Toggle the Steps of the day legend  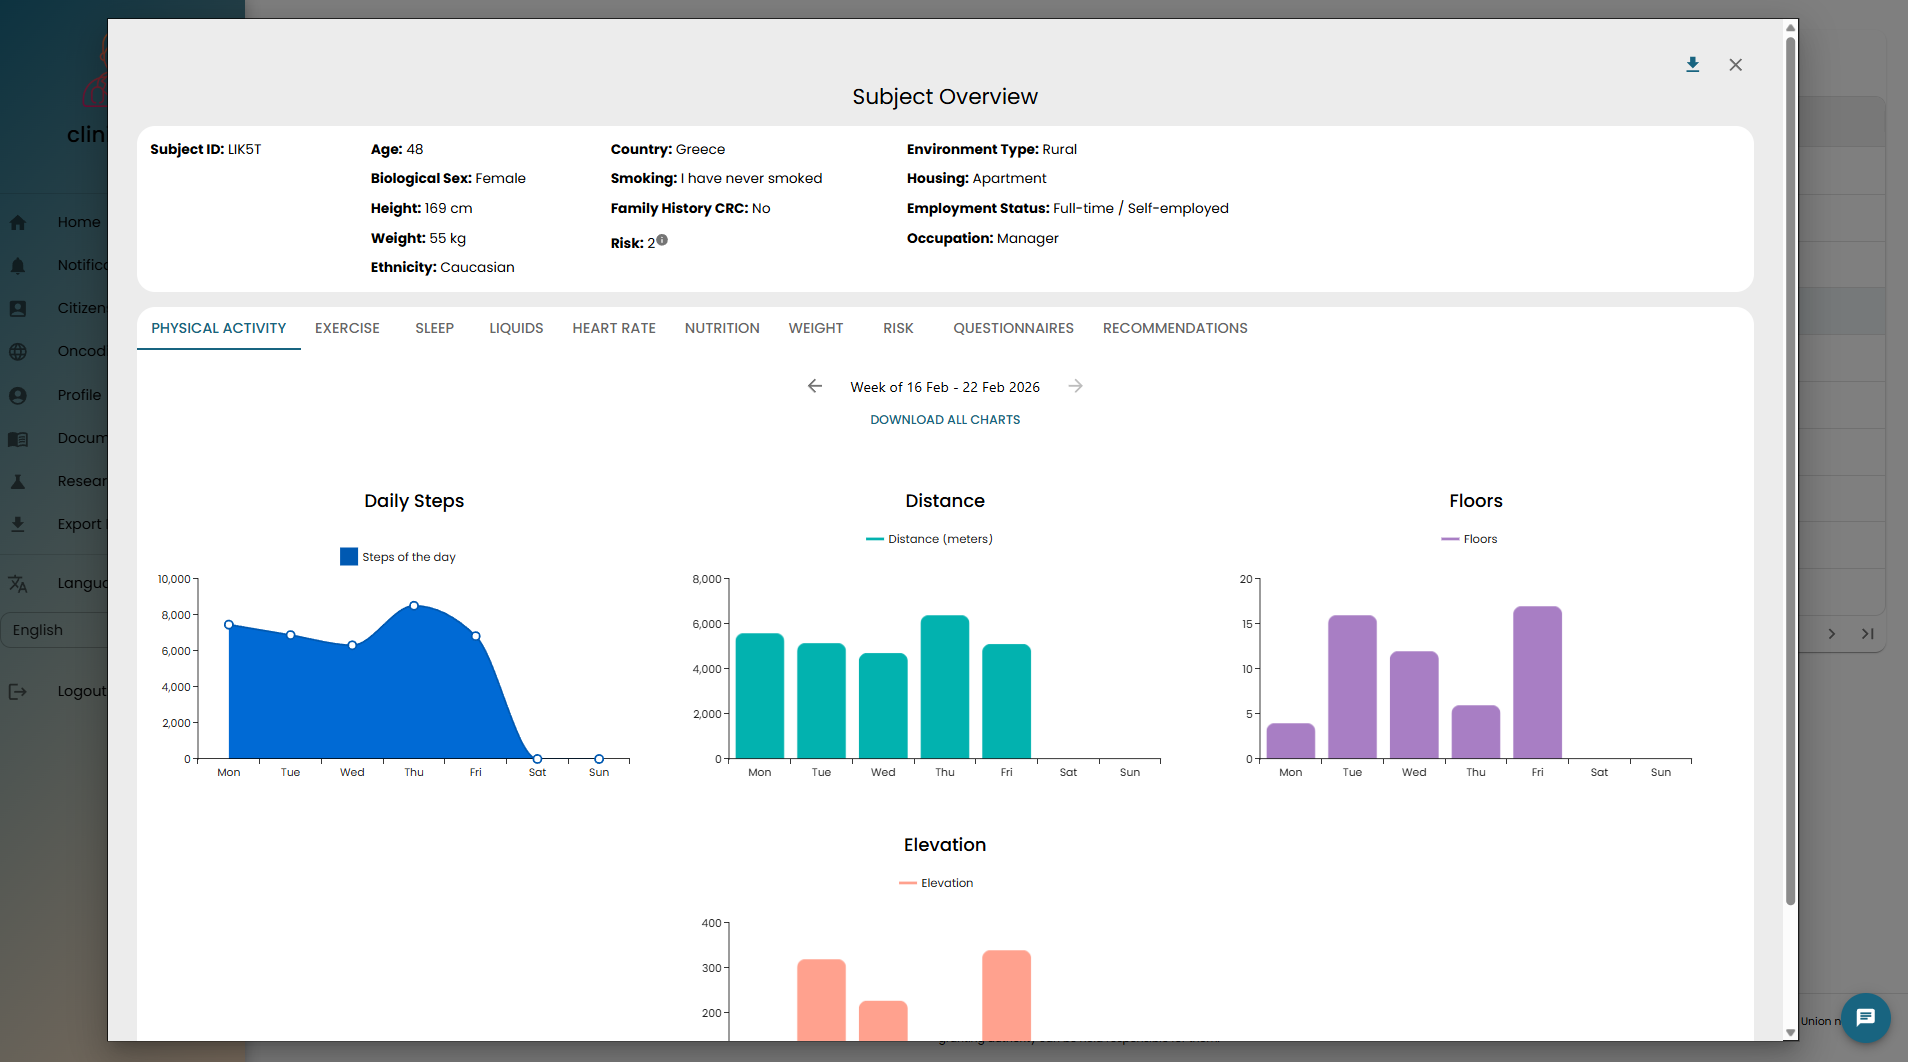(x=398, y=557)
